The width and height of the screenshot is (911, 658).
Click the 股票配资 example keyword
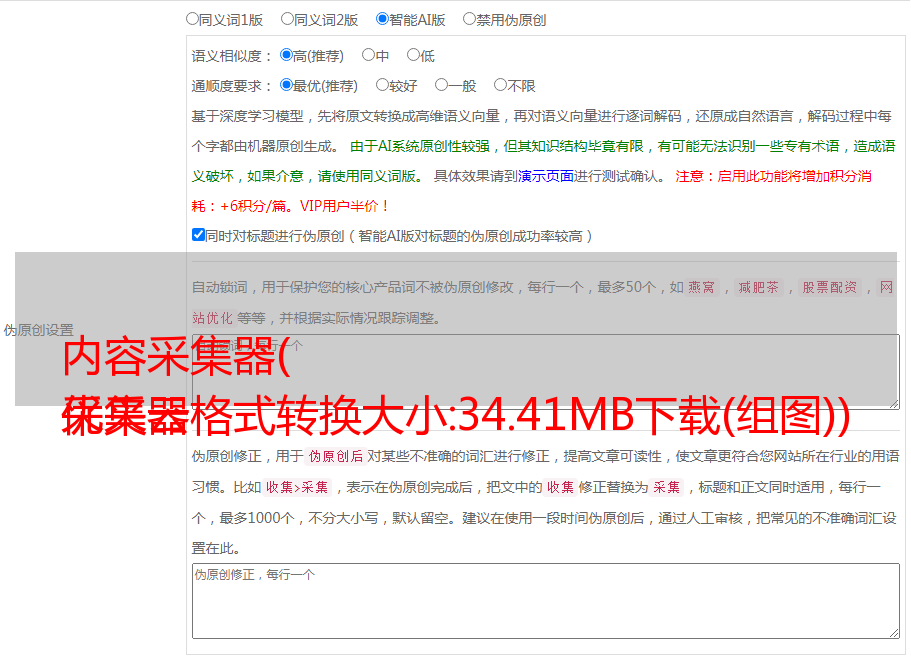pos(829,287)
